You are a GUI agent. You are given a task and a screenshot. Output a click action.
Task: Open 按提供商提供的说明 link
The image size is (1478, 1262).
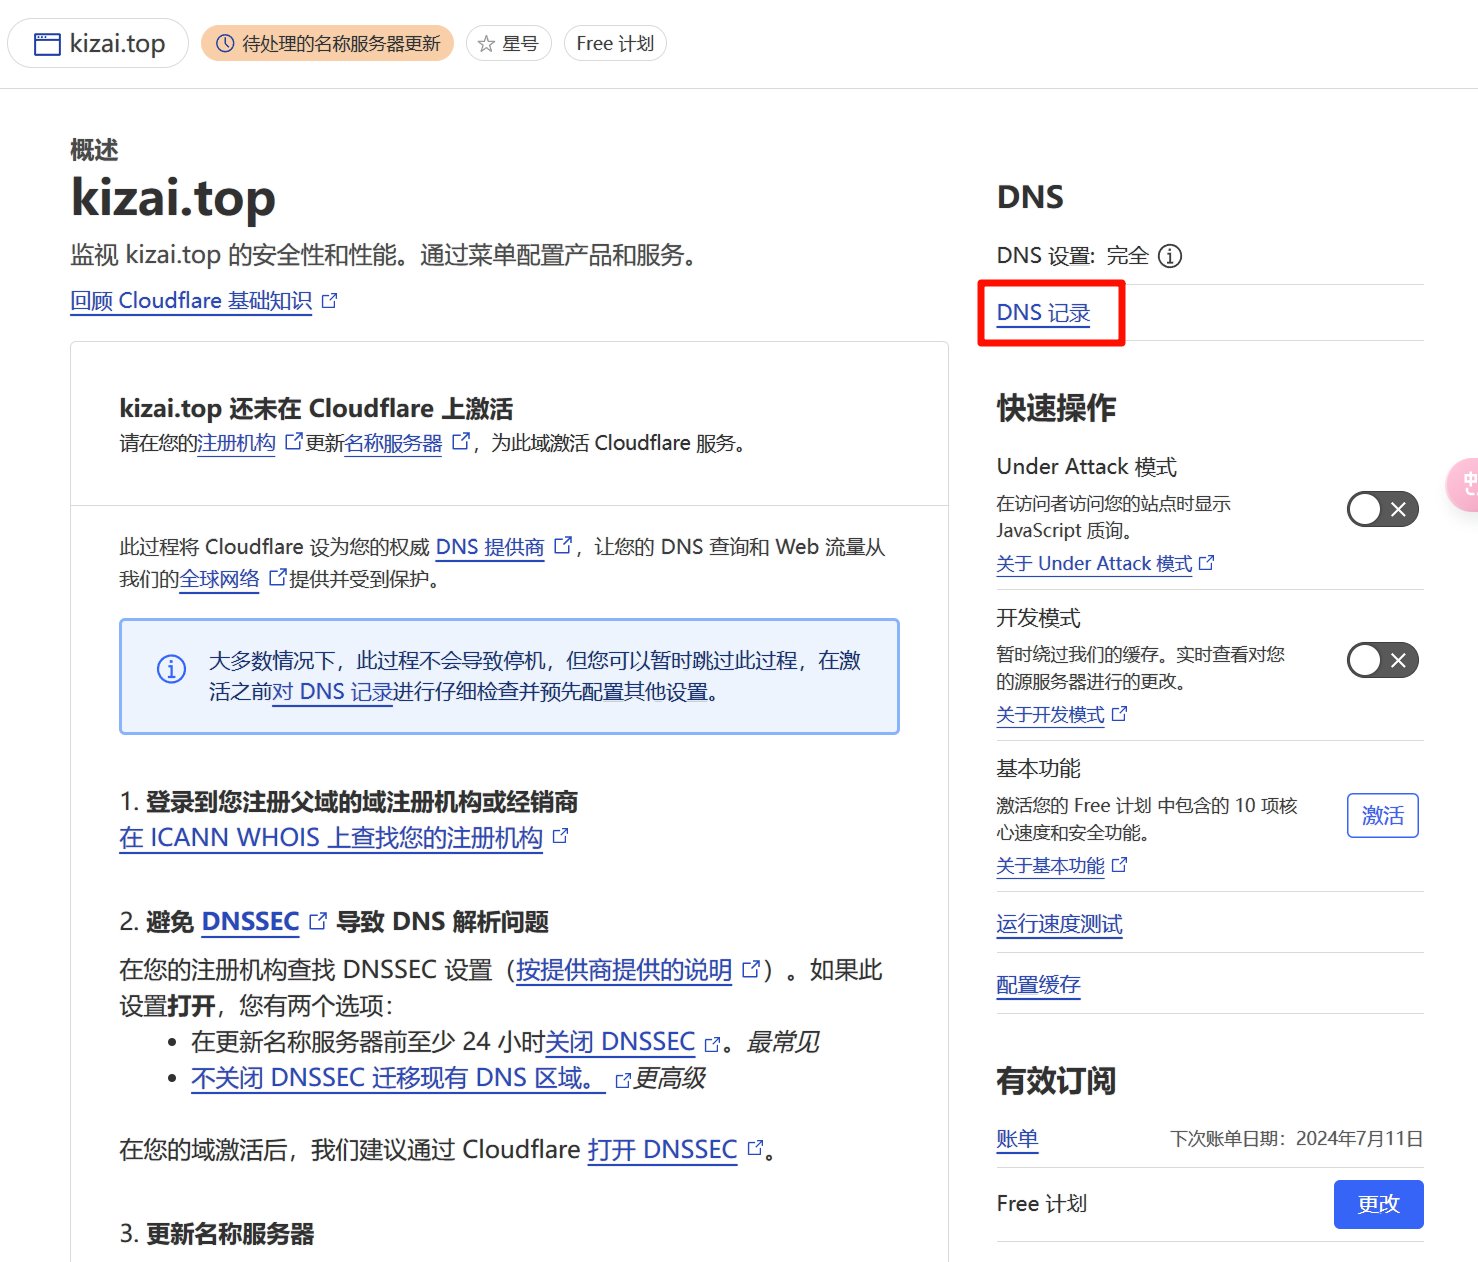pyautogui.click(x=624, y=970)
